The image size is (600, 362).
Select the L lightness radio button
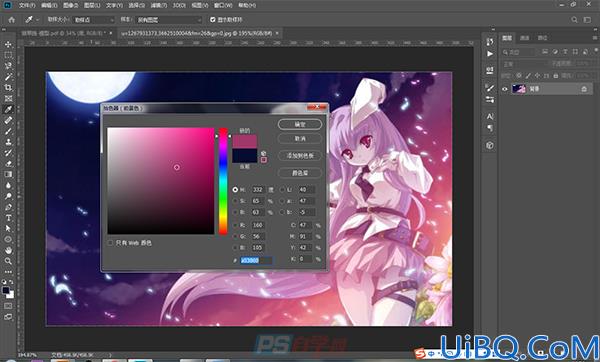282,190
